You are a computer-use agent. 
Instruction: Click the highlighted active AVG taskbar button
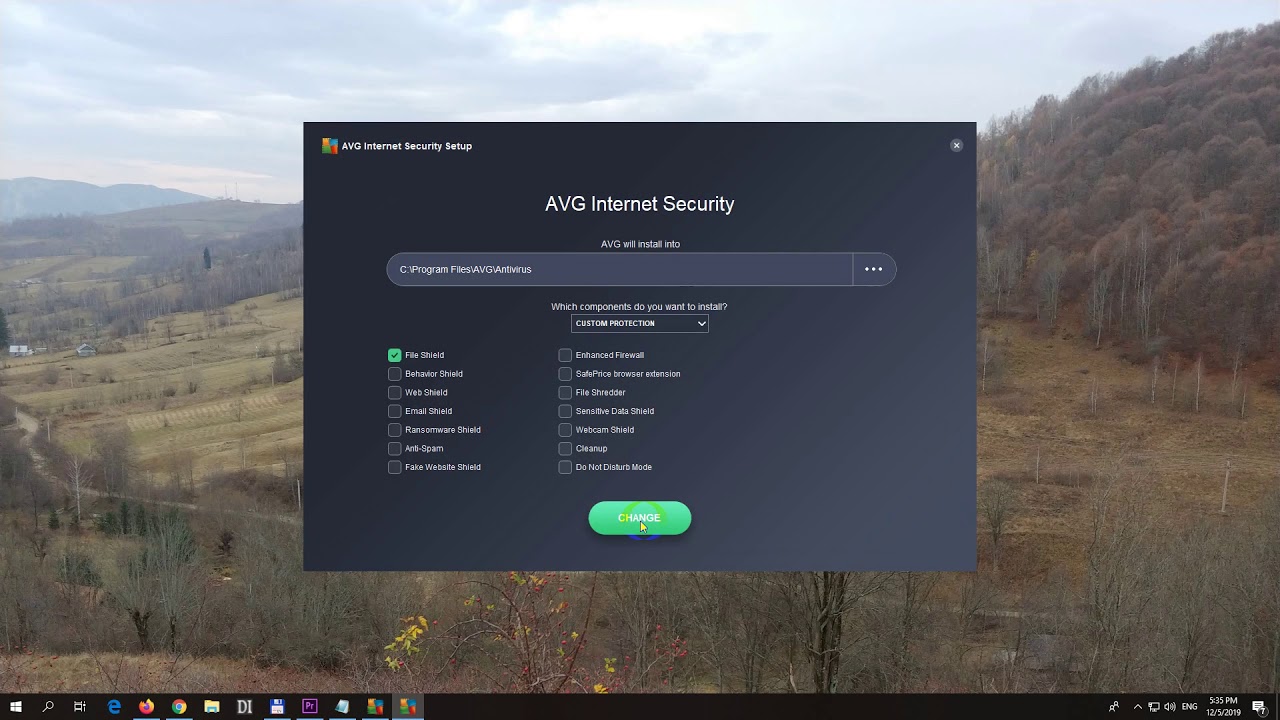pyautogui.click(x=408, y=706)
